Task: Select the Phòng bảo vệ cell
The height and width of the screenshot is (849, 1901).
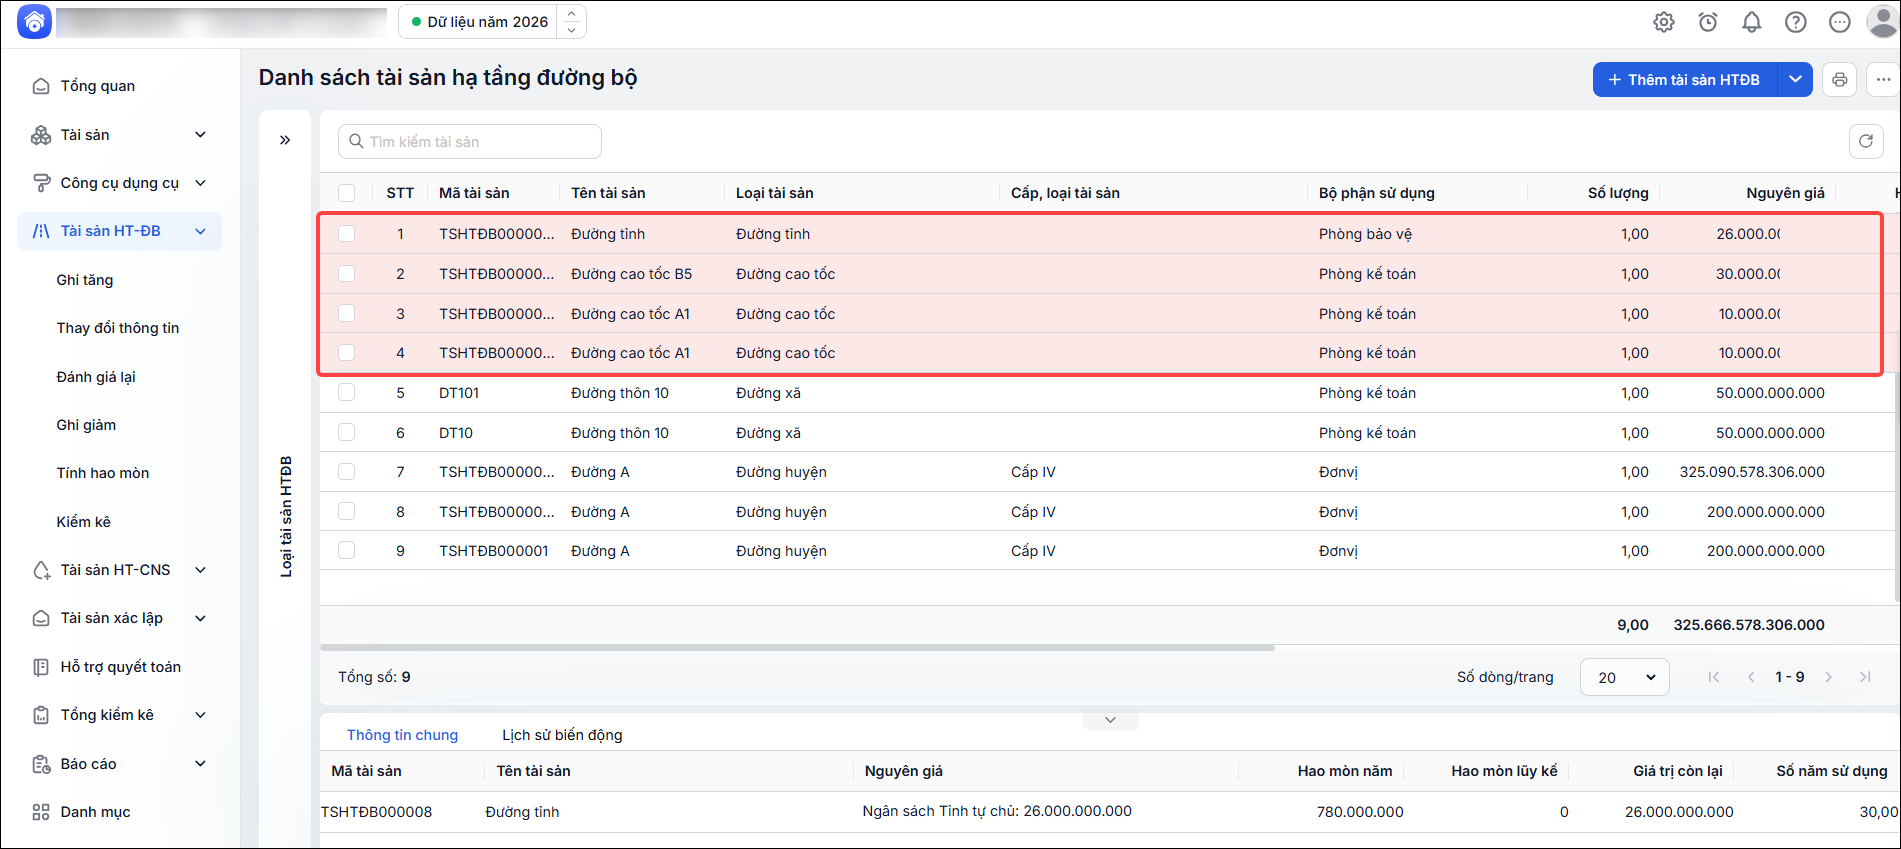Action: 1365,234
